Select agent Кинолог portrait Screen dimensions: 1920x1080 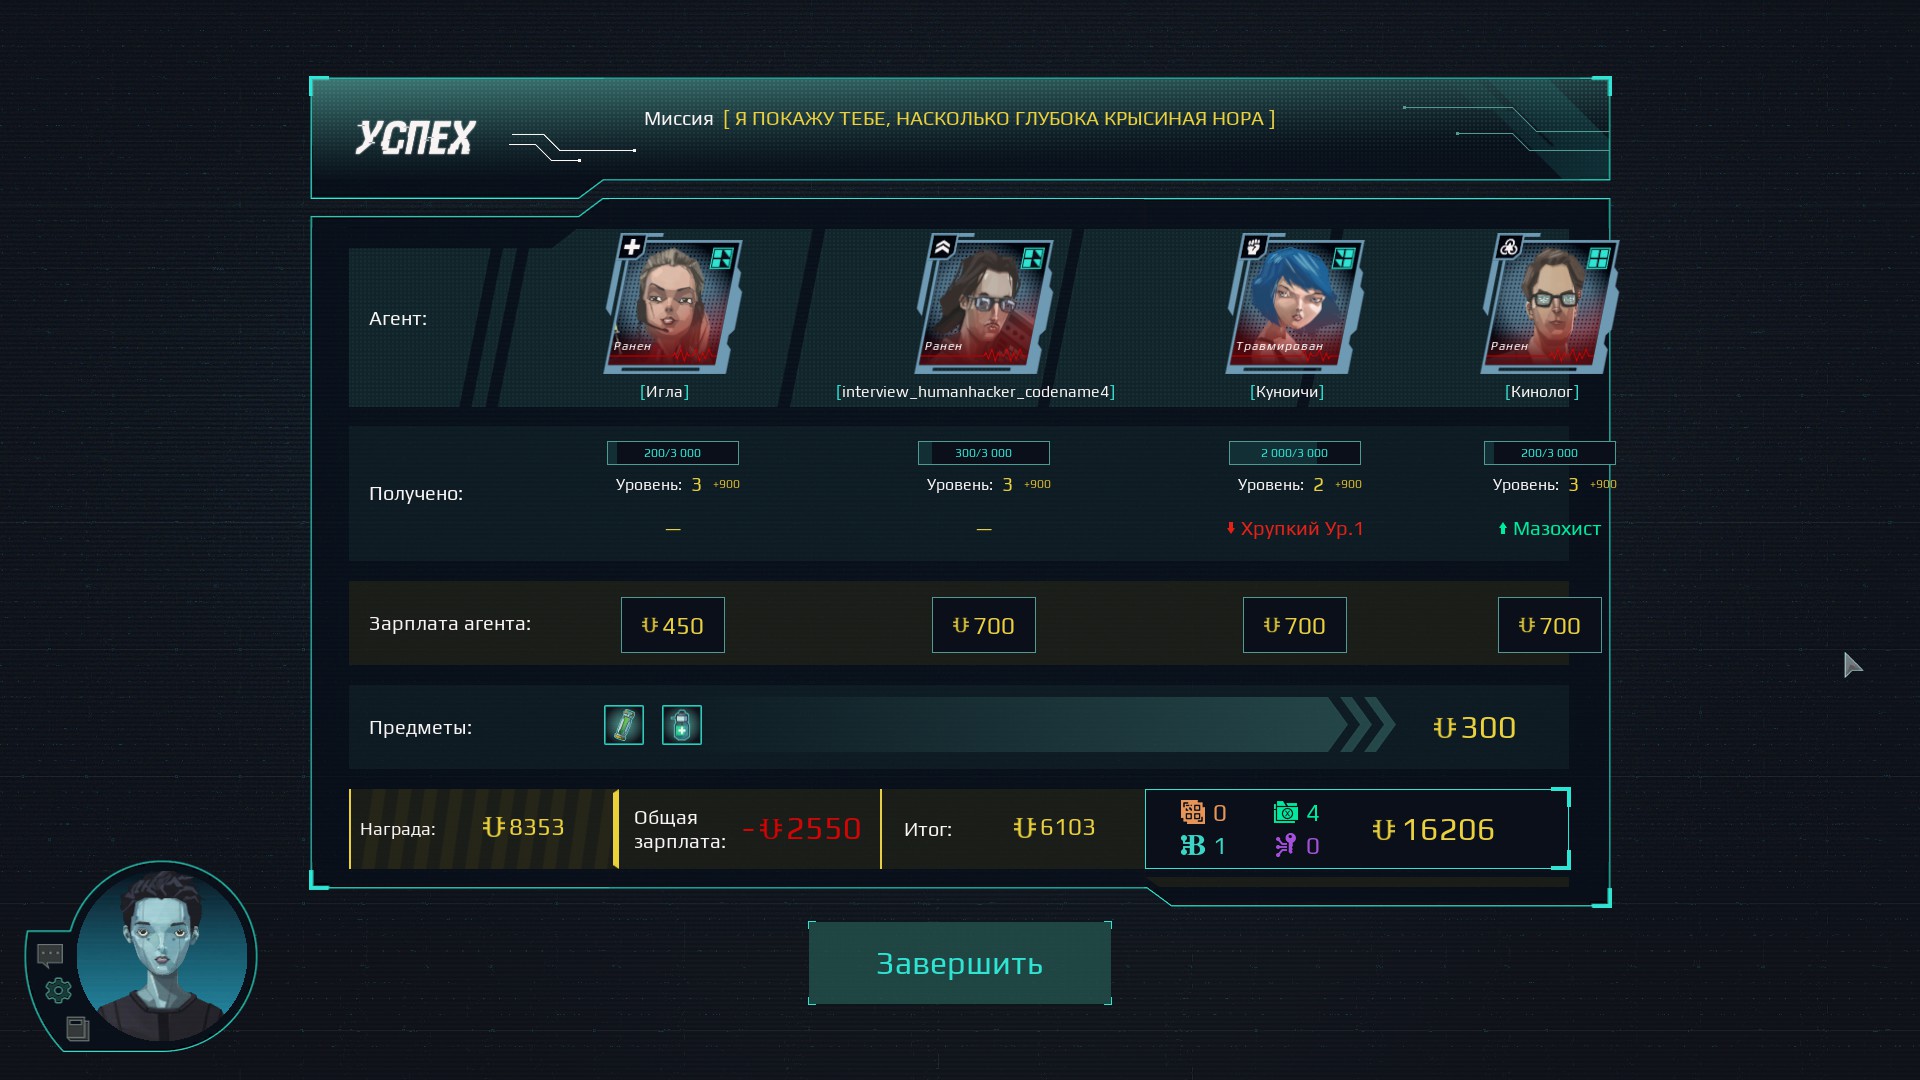1549,306
